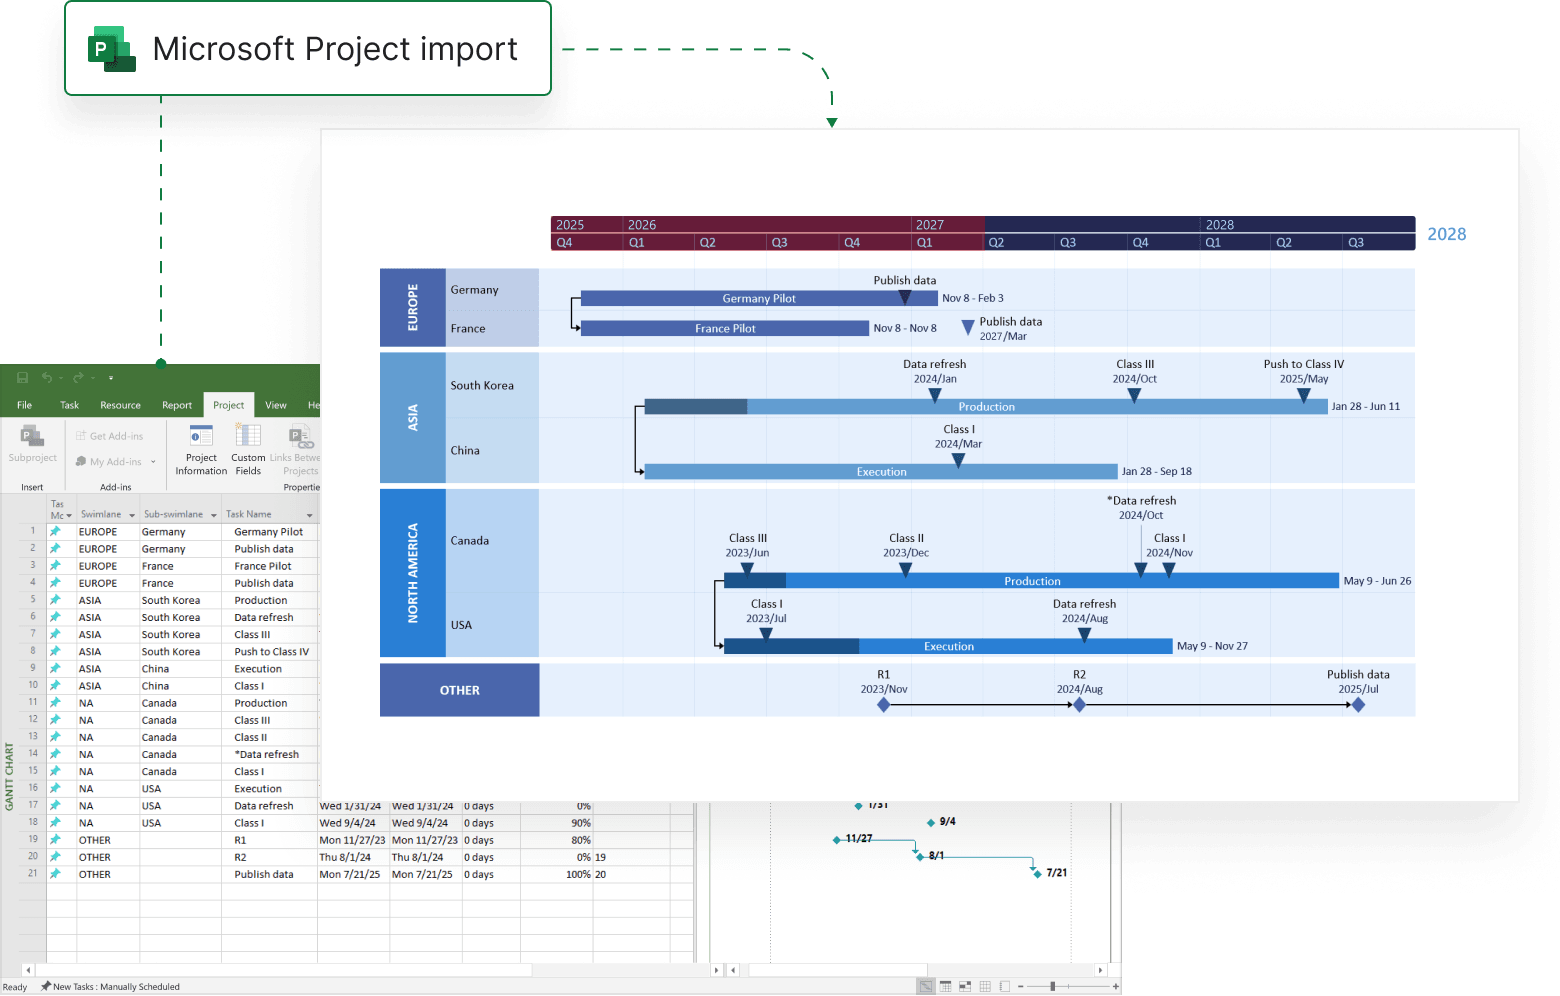The width and height of the screenshot is (1560, 996).
Task: Click the zoom out minus icon
Action: pyautogui.click(x=1020, y=986)
